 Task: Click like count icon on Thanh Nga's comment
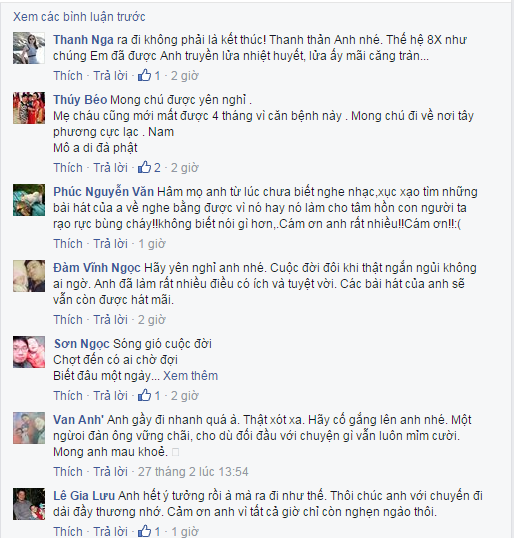(x=144, y=75)
